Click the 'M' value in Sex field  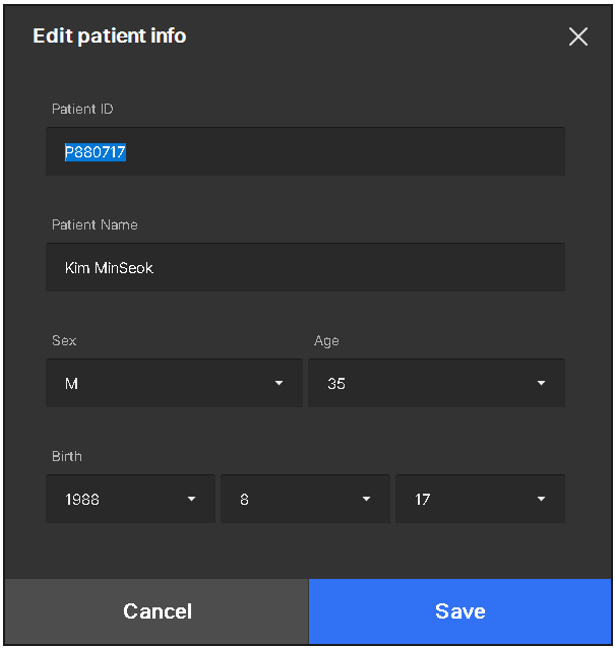point(71,384)
